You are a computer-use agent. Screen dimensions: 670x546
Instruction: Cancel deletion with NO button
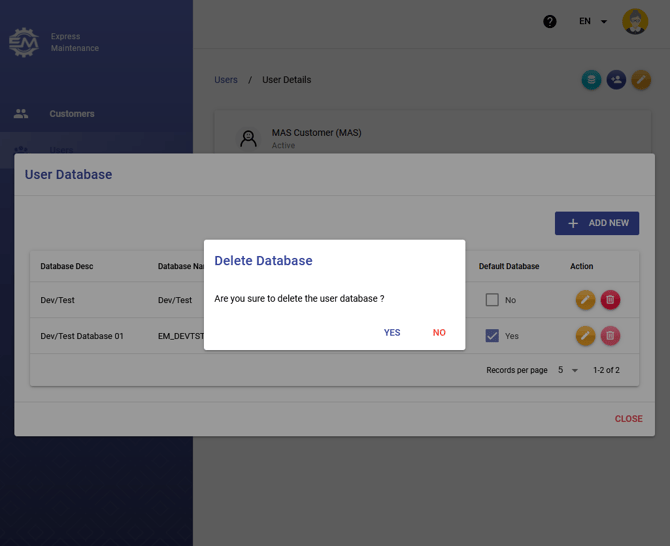point(439,333)
